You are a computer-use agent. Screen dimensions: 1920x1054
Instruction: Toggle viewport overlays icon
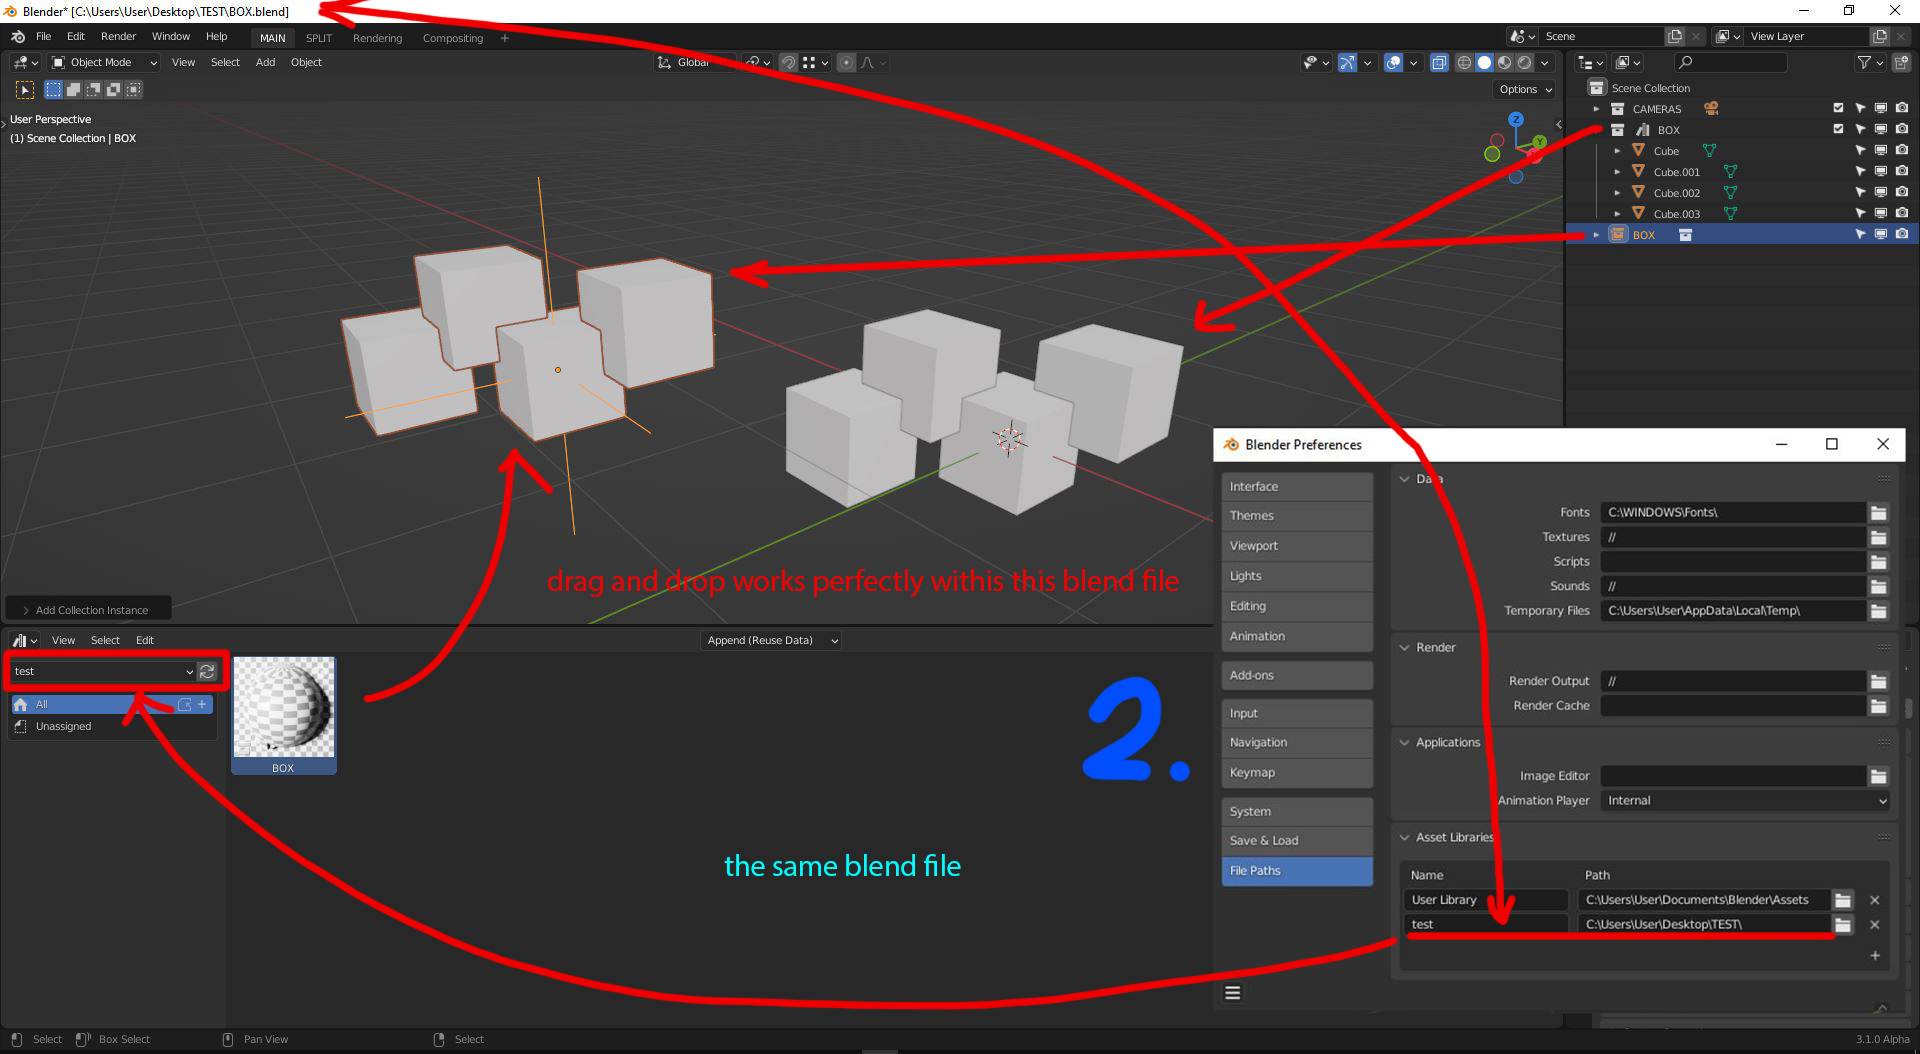tap(1393, 63)
